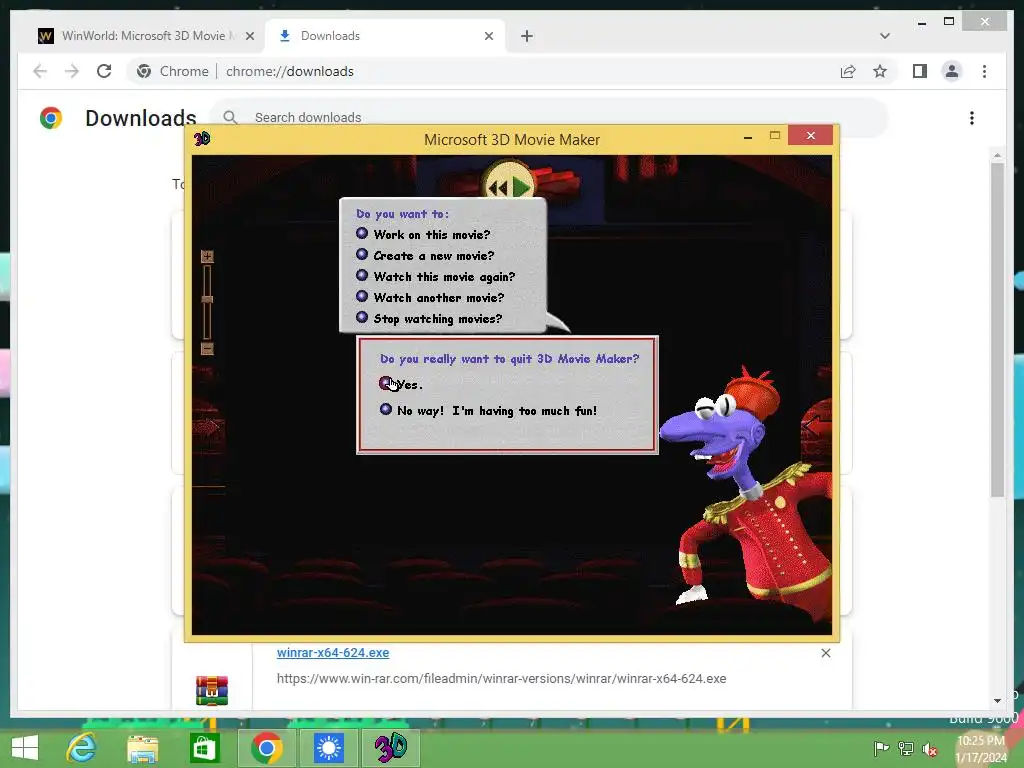Click the volume minus button in 3D Movie Maker

(207, 349)
